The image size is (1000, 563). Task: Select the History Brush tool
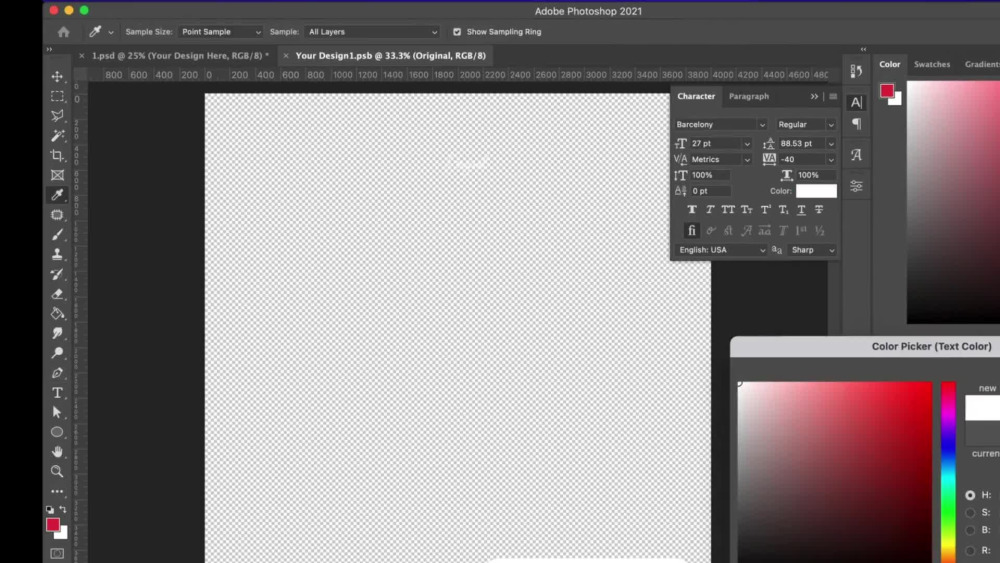coord(57,274)
